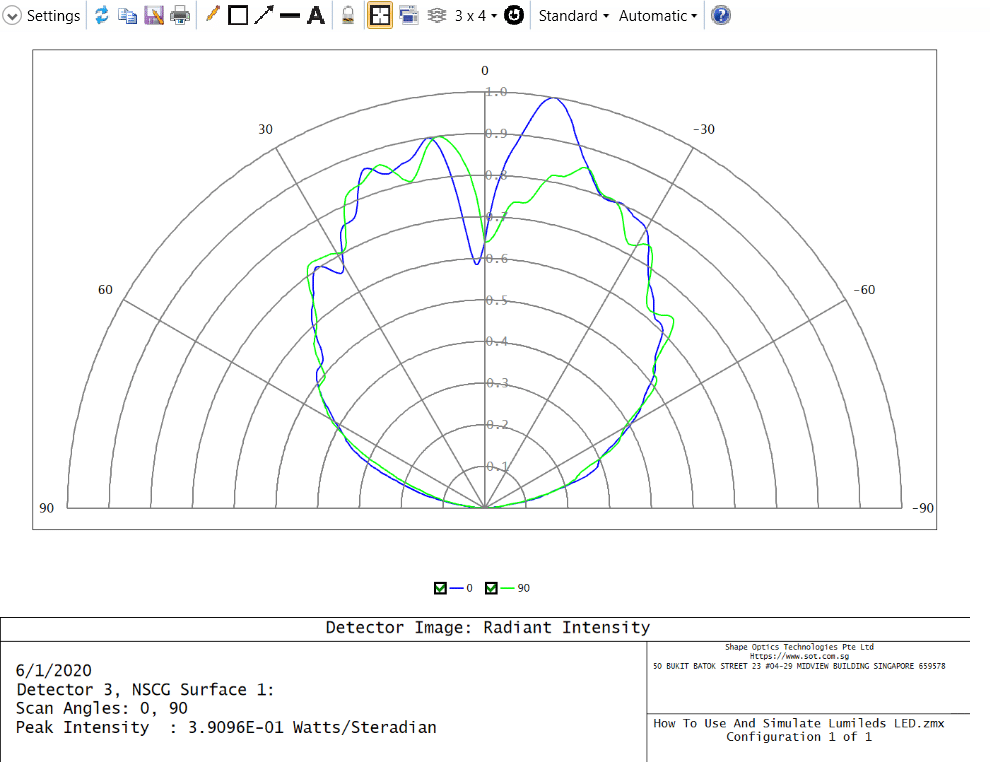
Task: Select the pencil annotation tool
Action: pyautogui.click(x=211, y=15)
